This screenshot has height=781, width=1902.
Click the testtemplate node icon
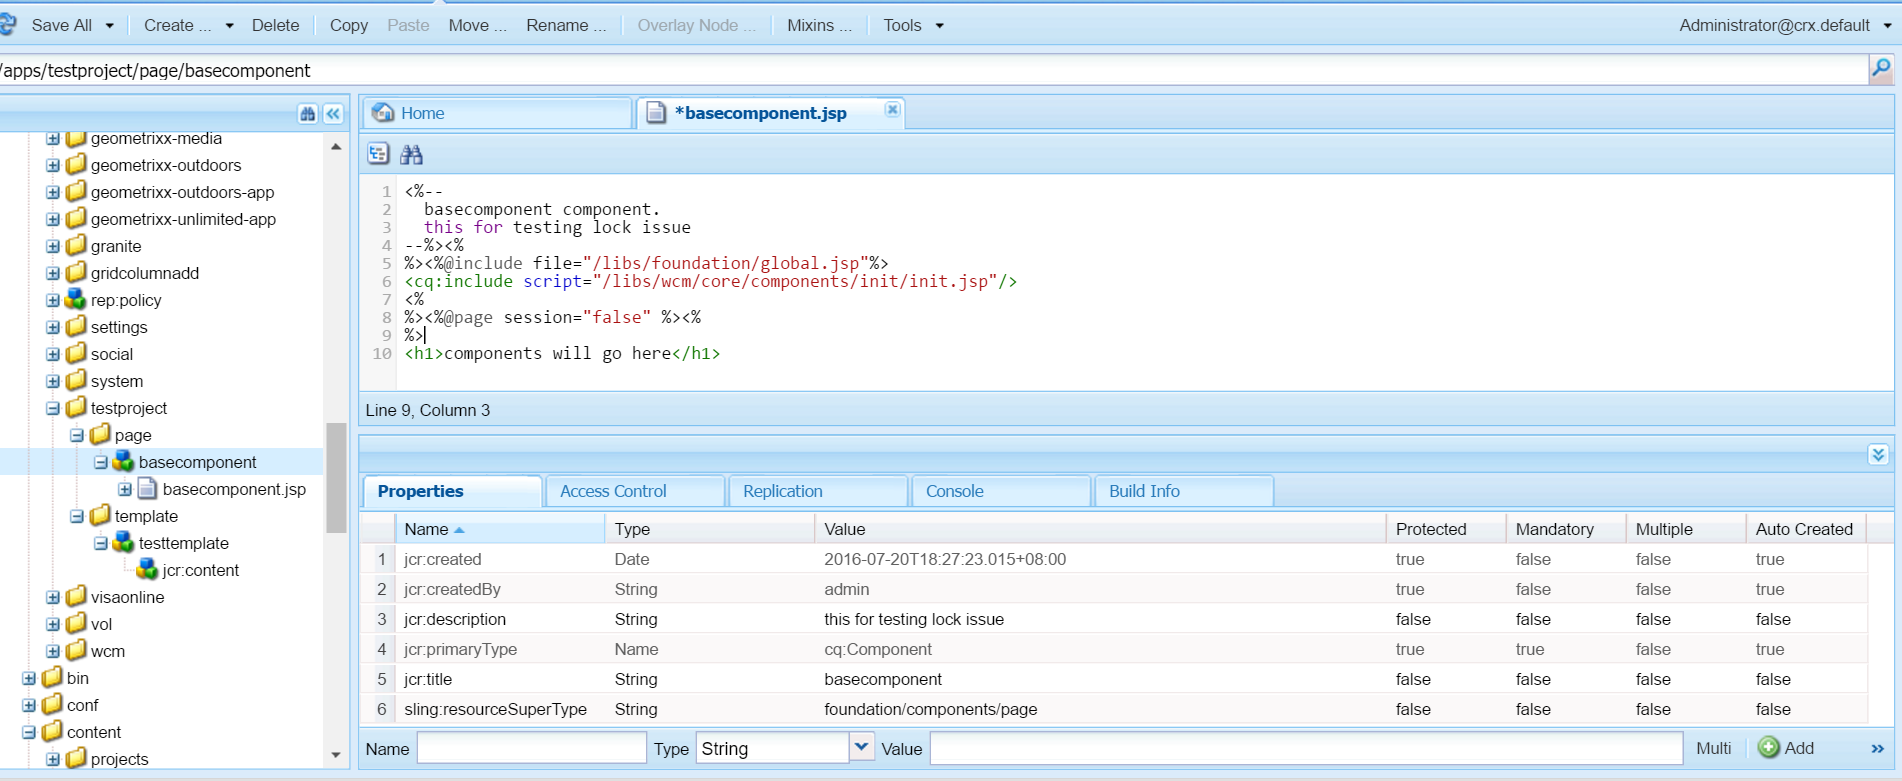(124, 542)
